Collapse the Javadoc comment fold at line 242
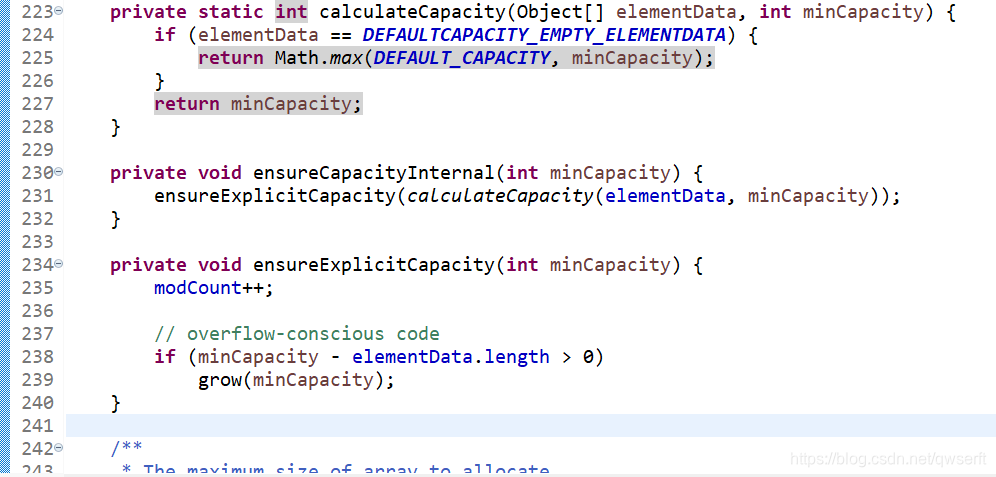 point(59,447)
